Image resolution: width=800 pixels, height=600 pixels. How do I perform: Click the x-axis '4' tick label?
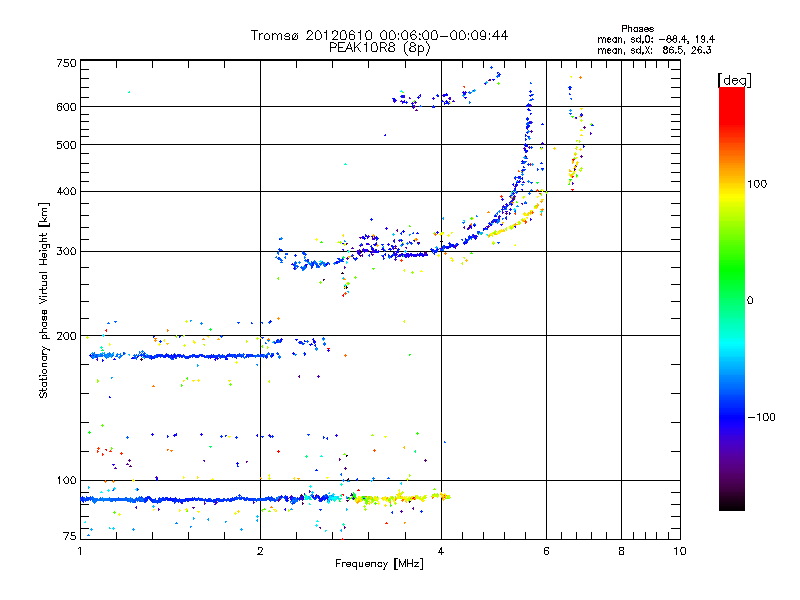(x=441, y=551)
